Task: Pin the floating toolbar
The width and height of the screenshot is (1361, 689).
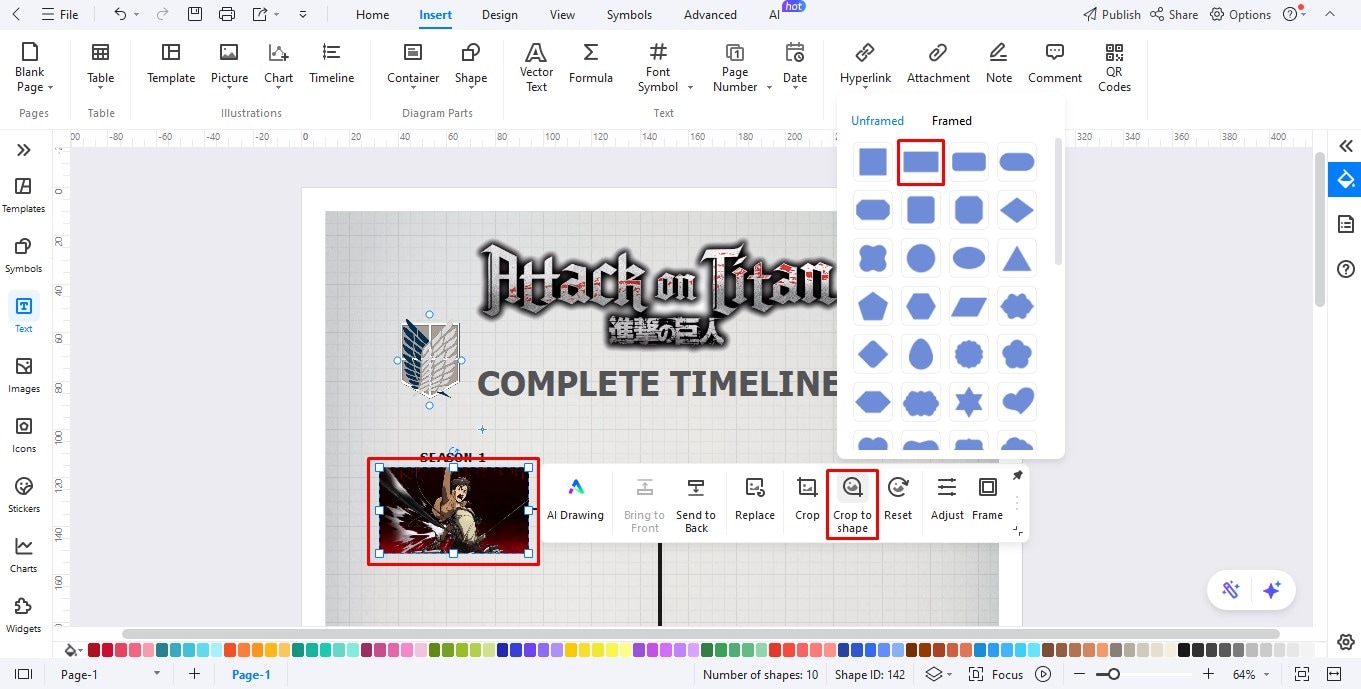Action: [1018, 476]
